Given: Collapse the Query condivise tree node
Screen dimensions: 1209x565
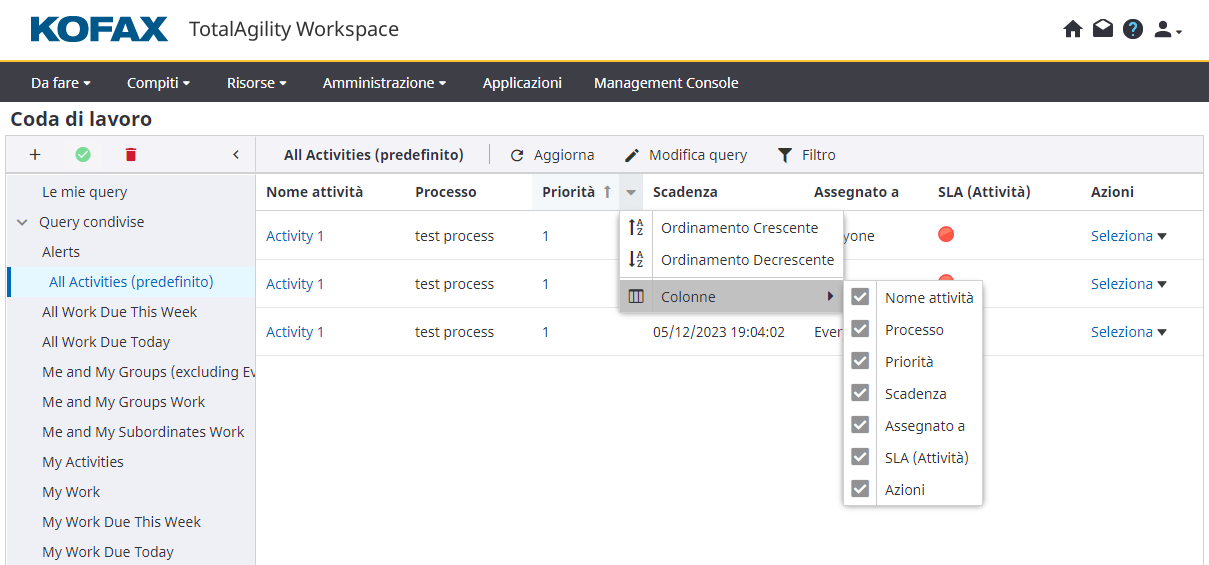Looking at the screenshot, I should click(22, 222).
